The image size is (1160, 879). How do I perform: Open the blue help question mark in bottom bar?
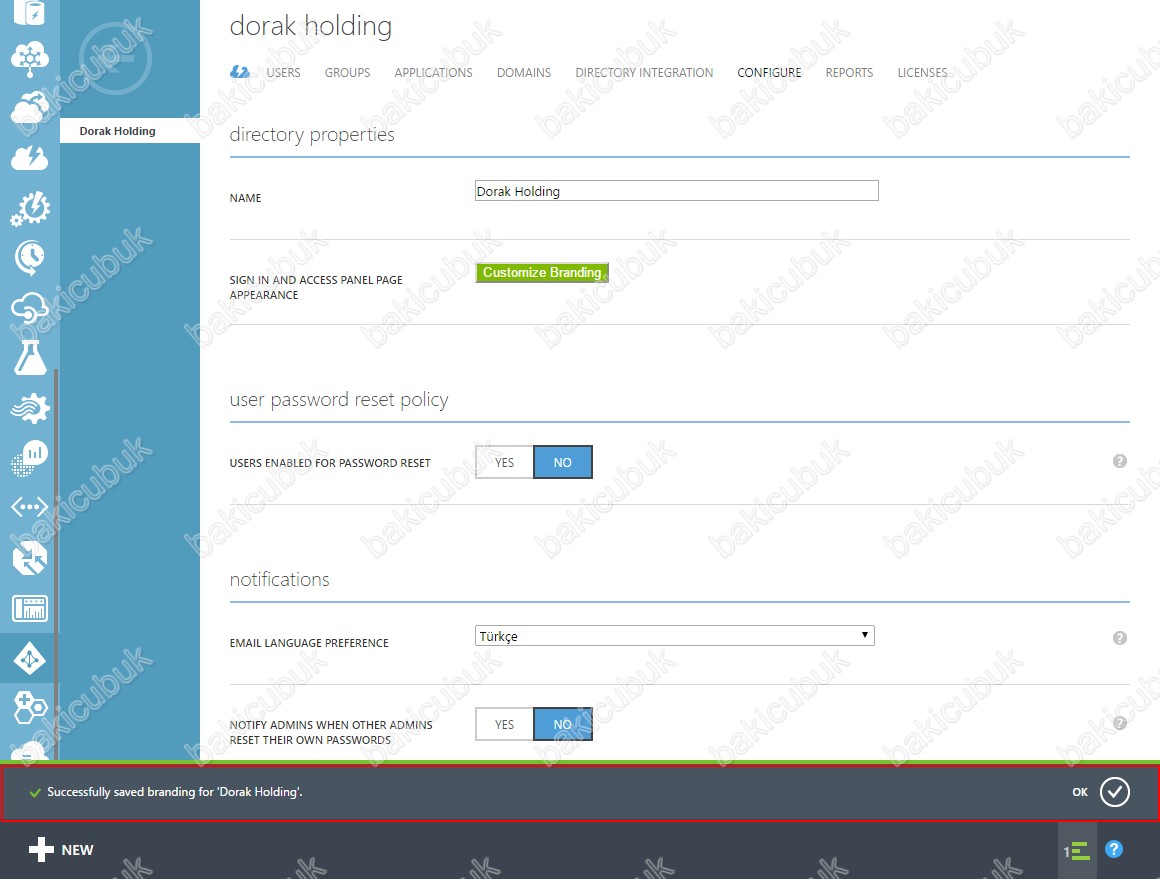click(x=1114, y=849)
